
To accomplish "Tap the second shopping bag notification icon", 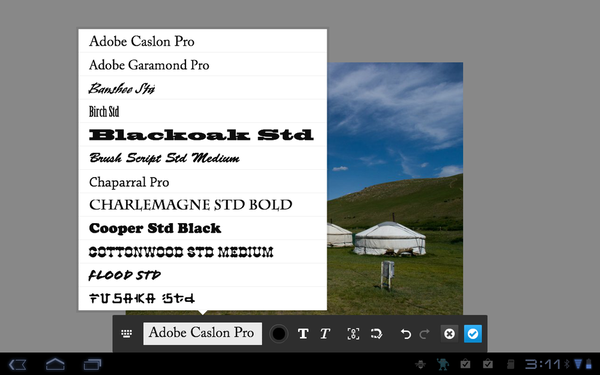I will [488, 364].
